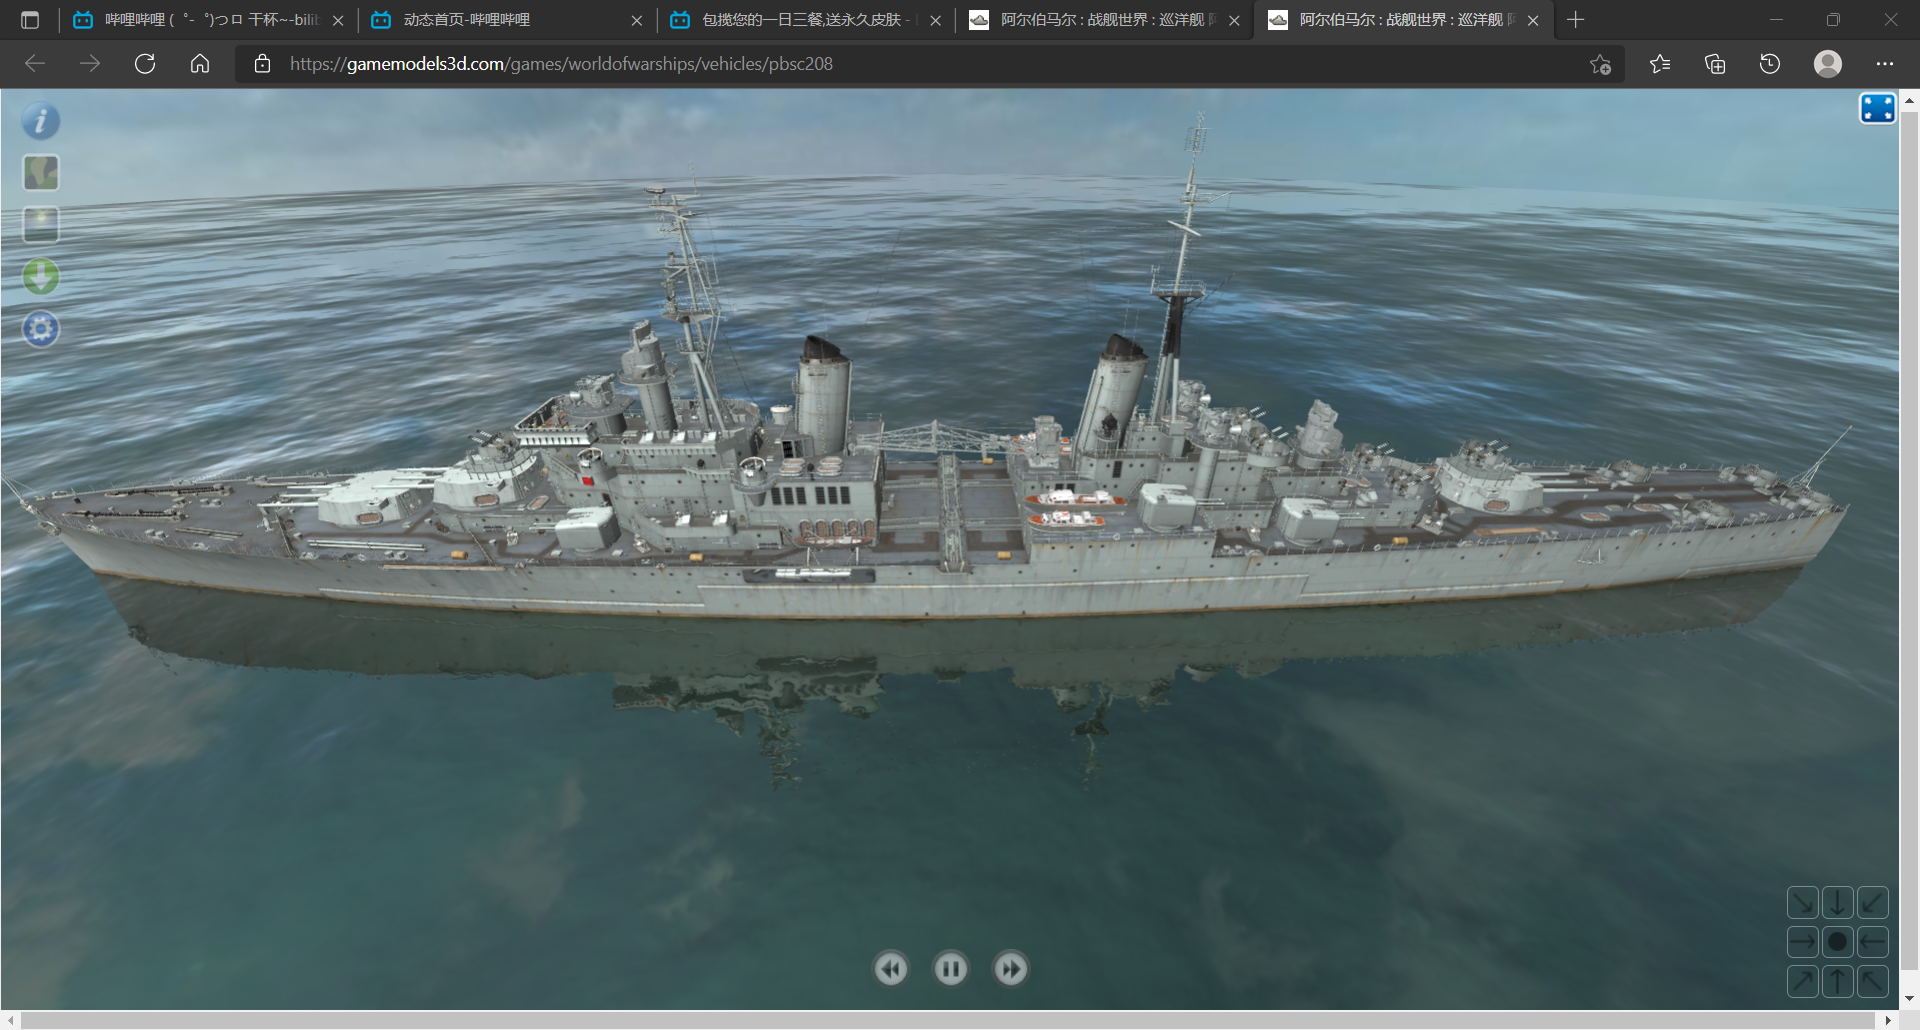Open the viewer settings gear

point(41,329)
